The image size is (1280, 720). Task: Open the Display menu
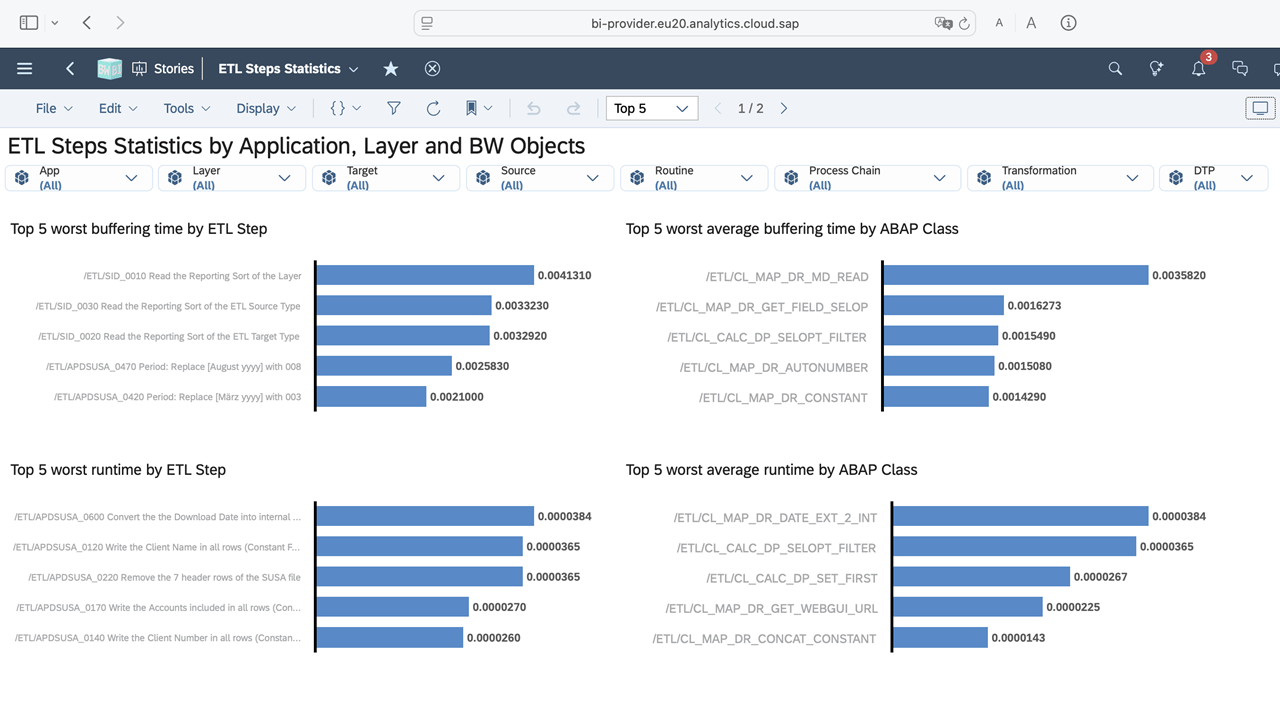pyautogui.click(x=266, y=108)
